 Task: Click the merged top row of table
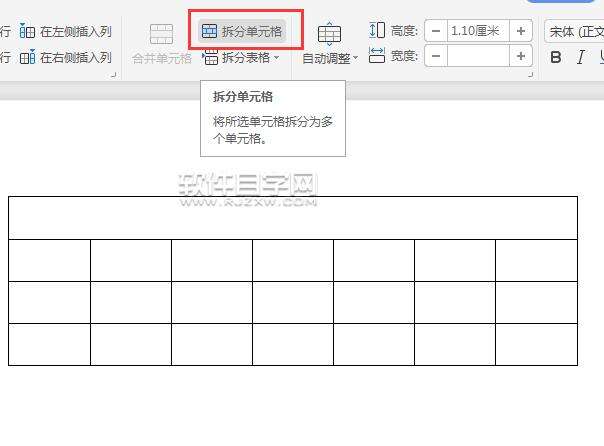[x=293, y=218]
